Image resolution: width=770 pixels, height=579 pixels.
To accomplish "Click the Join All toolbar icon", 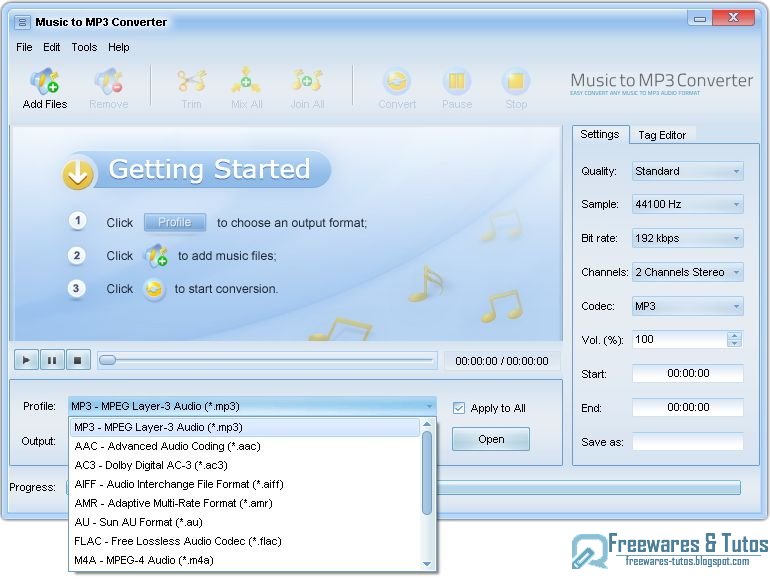I will pos(307,82).
